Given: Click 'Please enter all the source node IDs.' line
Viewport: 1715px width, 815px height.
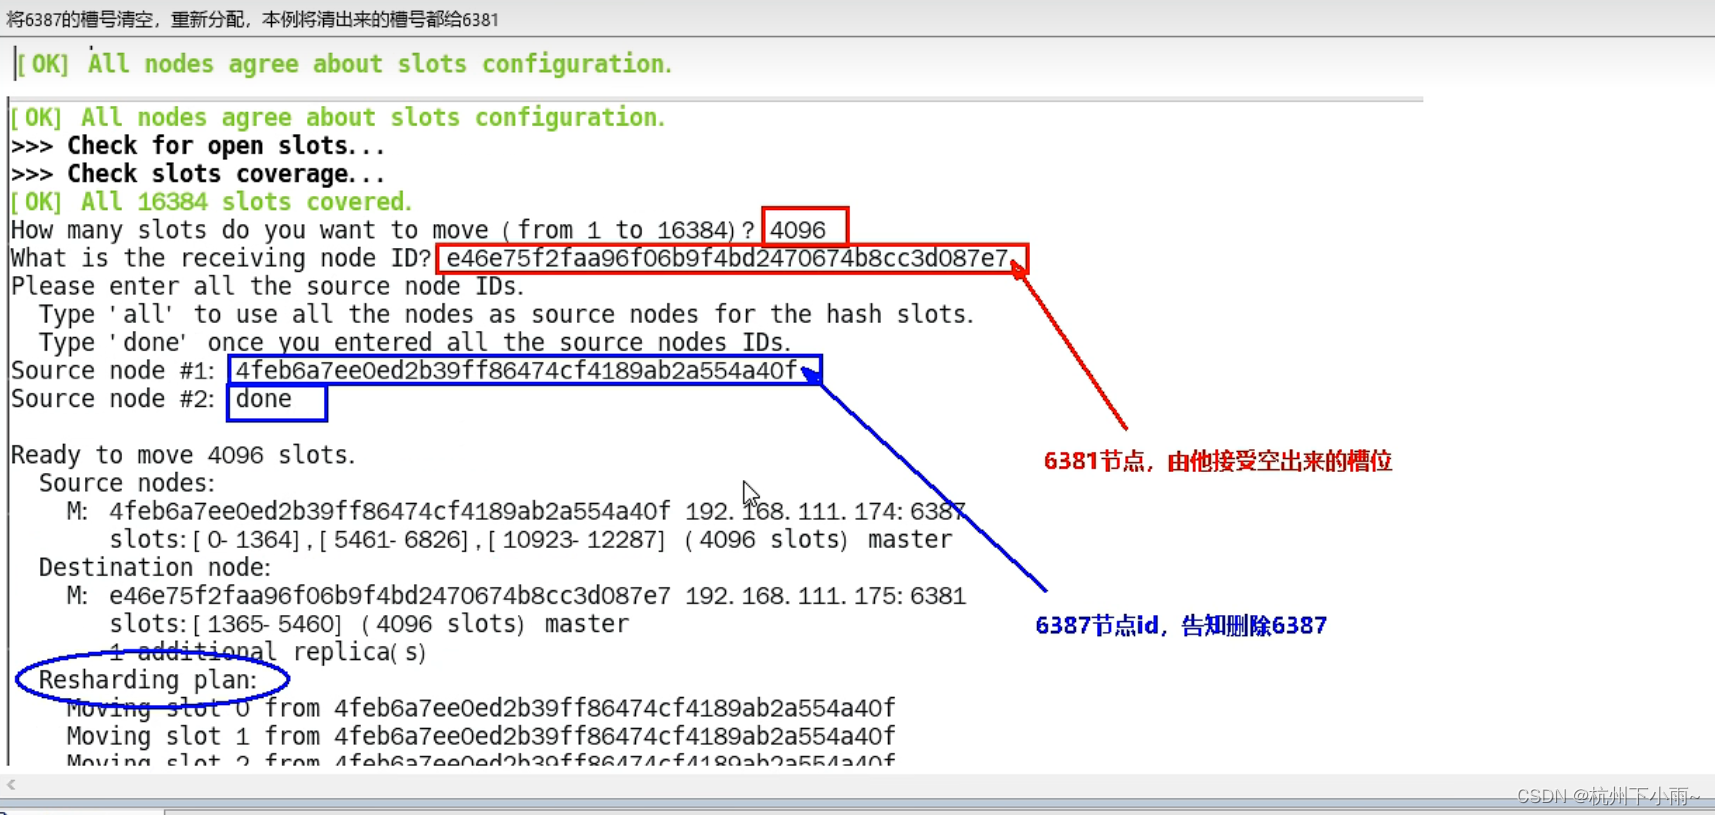Looking at the screenshot, I should point(268,286).
